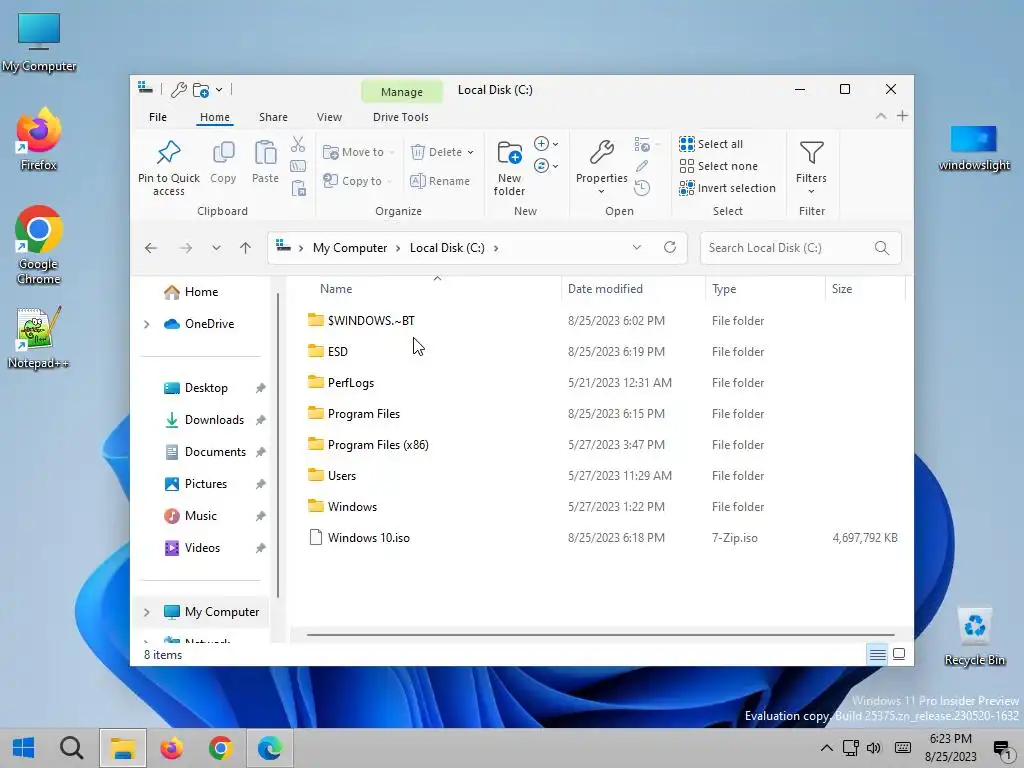1024x768 pixels.
Task: Open the volume control in system tray
Action: point(874,748)
